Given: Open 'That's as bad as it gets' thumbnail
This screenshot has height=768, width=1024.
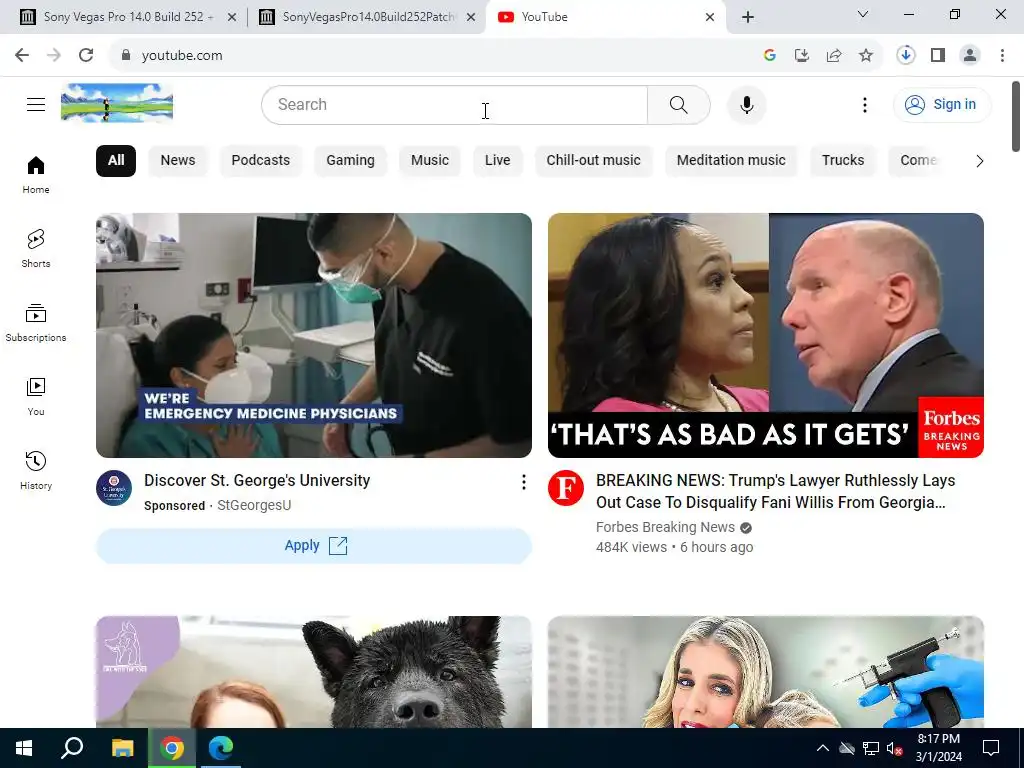Looking at the screenshot, I should [766, 335].
